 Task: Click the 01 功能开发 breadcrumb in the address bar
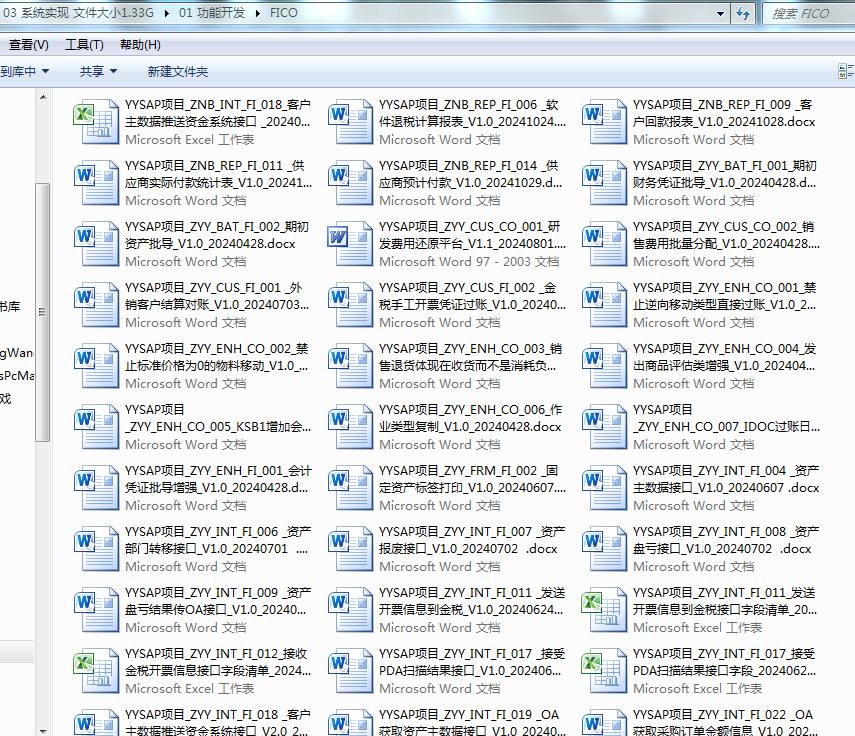213,13
